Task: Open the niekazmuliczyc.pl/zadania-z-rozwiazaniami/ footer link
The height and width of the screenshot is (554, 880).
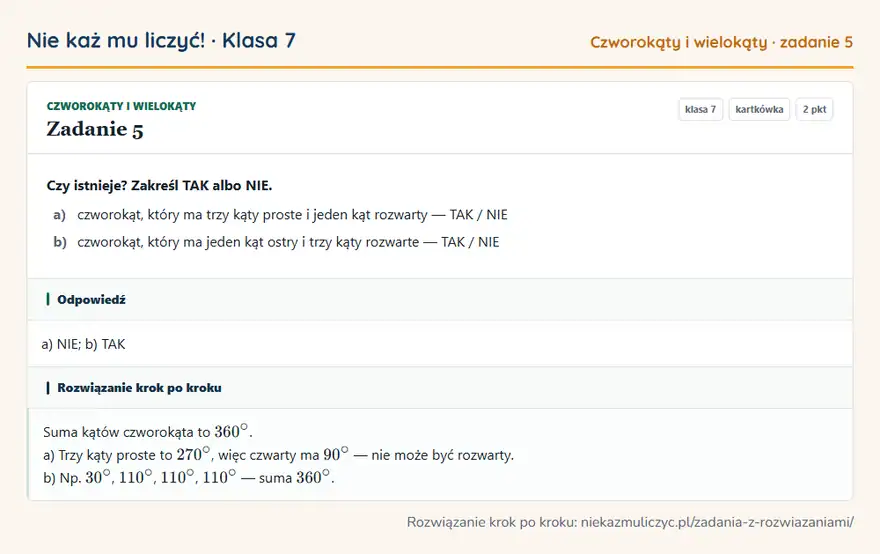Action: [717, 522]
